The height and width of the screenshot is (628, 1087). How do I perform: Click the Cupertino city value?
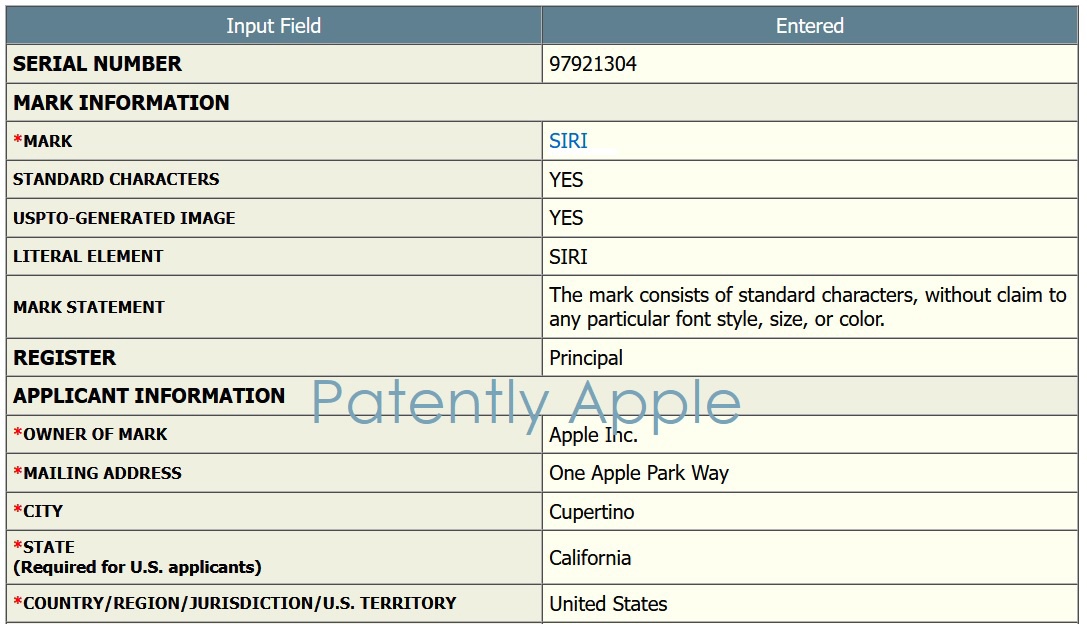pos(591,512)
